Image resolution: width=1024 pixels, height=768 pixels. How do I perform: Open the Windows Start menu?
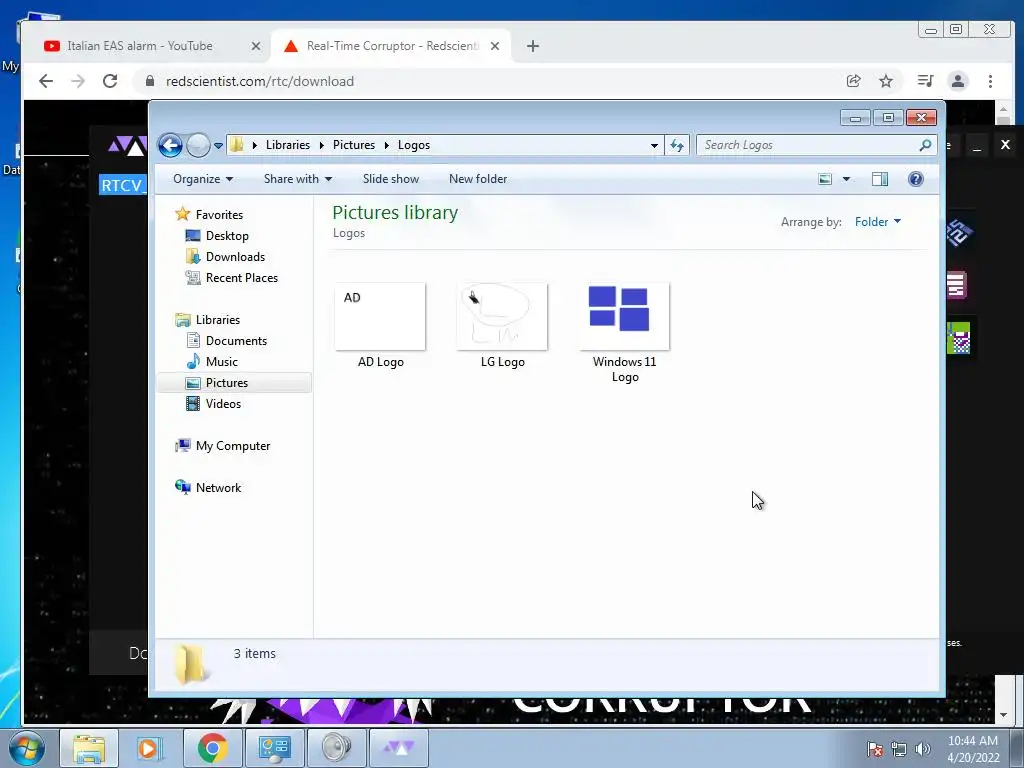[x=26, y=748]
